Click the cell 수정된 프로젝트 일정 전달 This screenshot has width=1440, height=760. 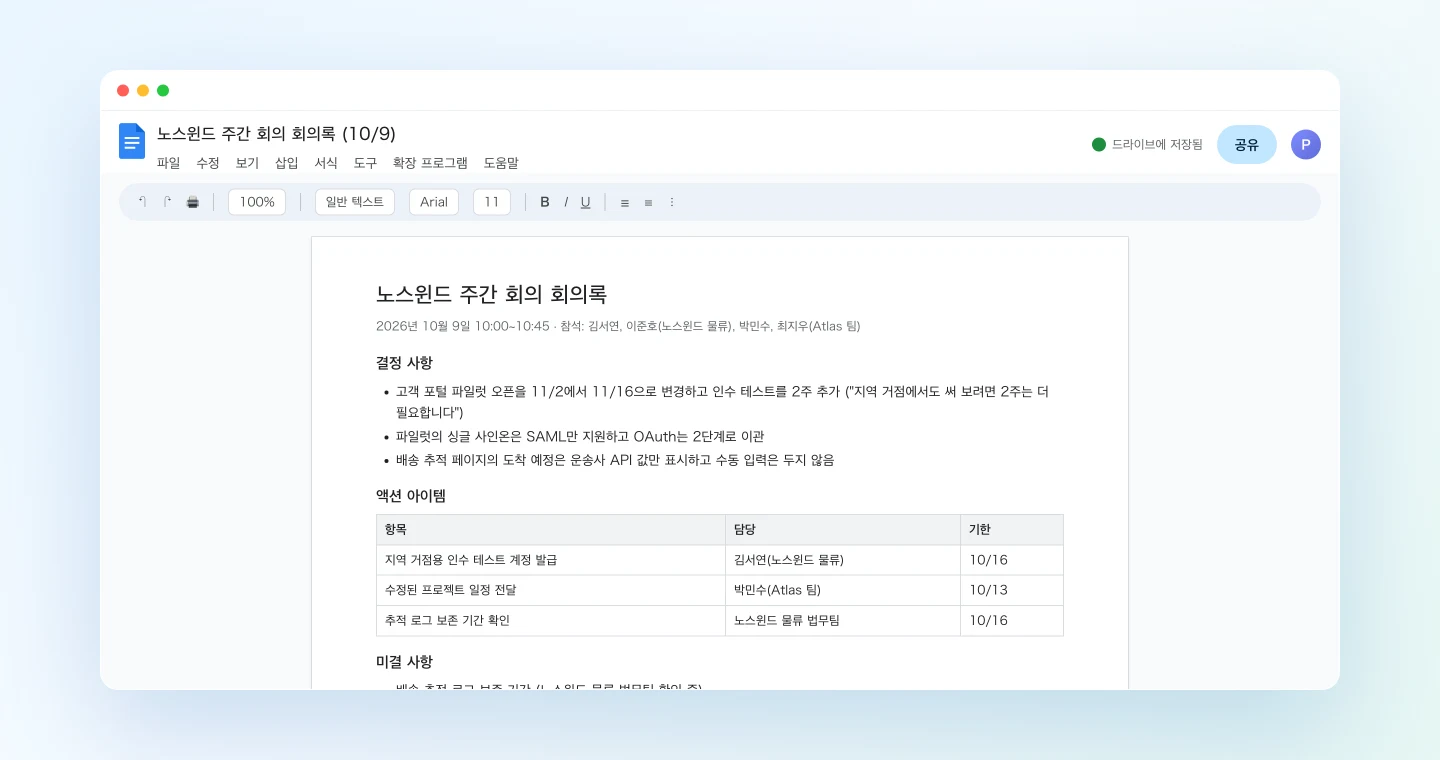click(551, 590)
